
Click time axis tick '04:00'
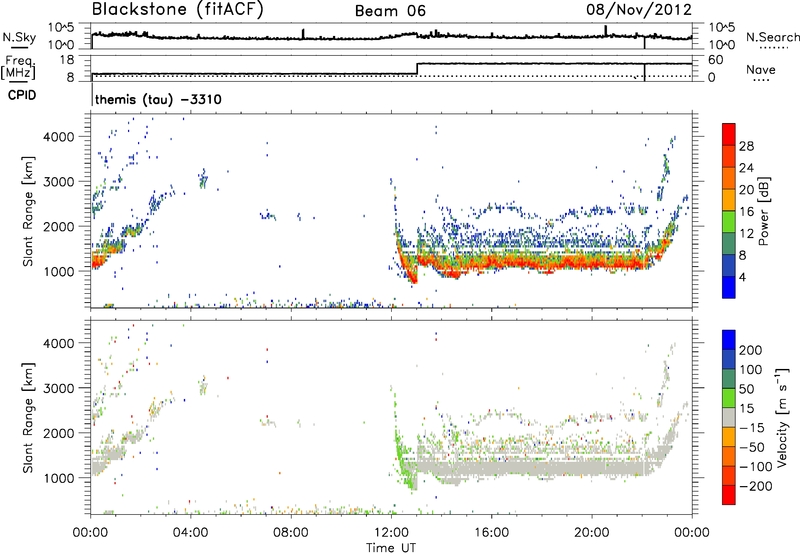(x=191, y=533)
